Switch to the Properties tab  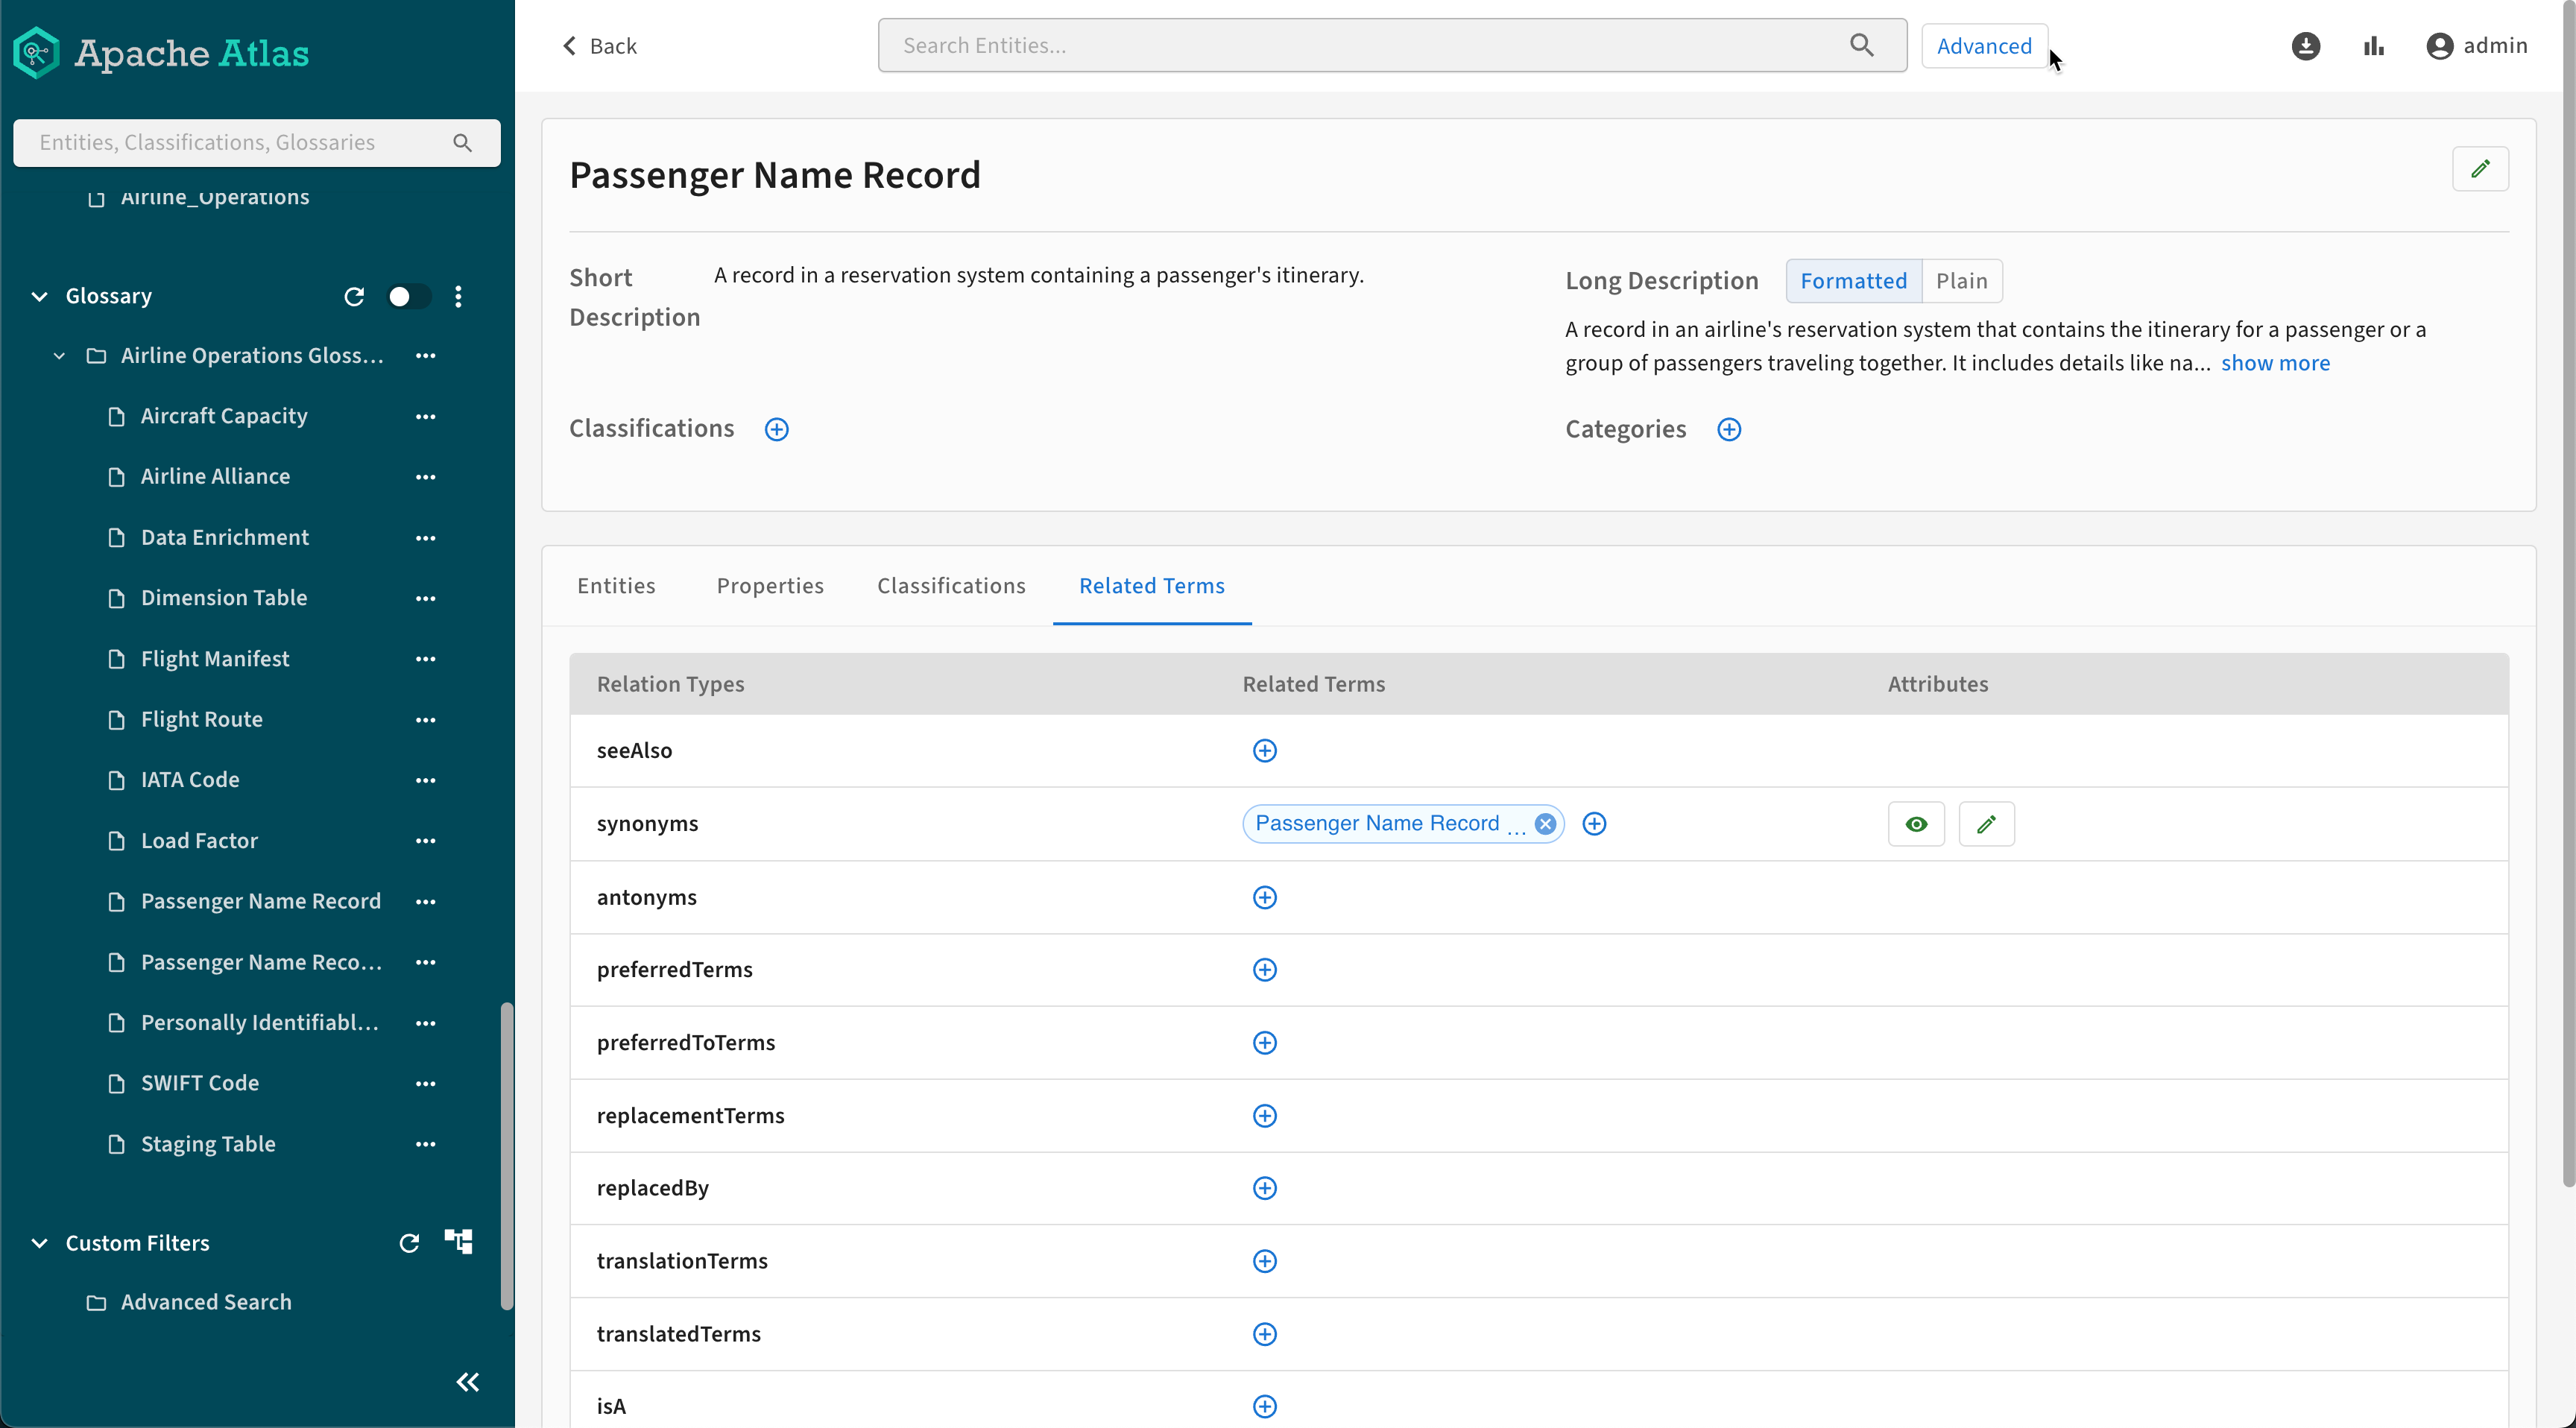769,586
